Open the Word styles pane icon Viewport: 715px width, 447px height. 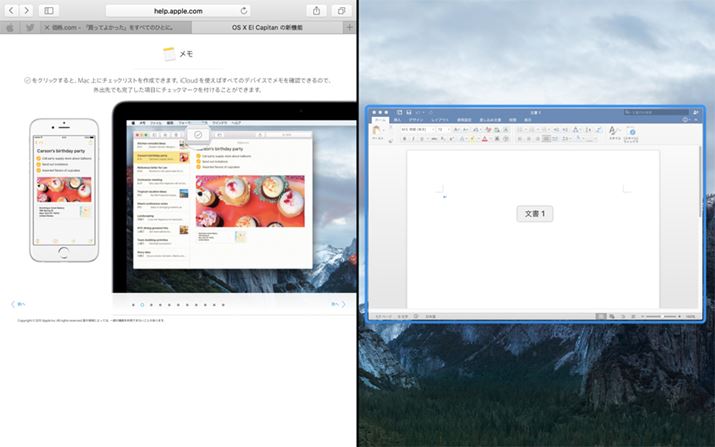pyautogui.click(x=632, y=134)
